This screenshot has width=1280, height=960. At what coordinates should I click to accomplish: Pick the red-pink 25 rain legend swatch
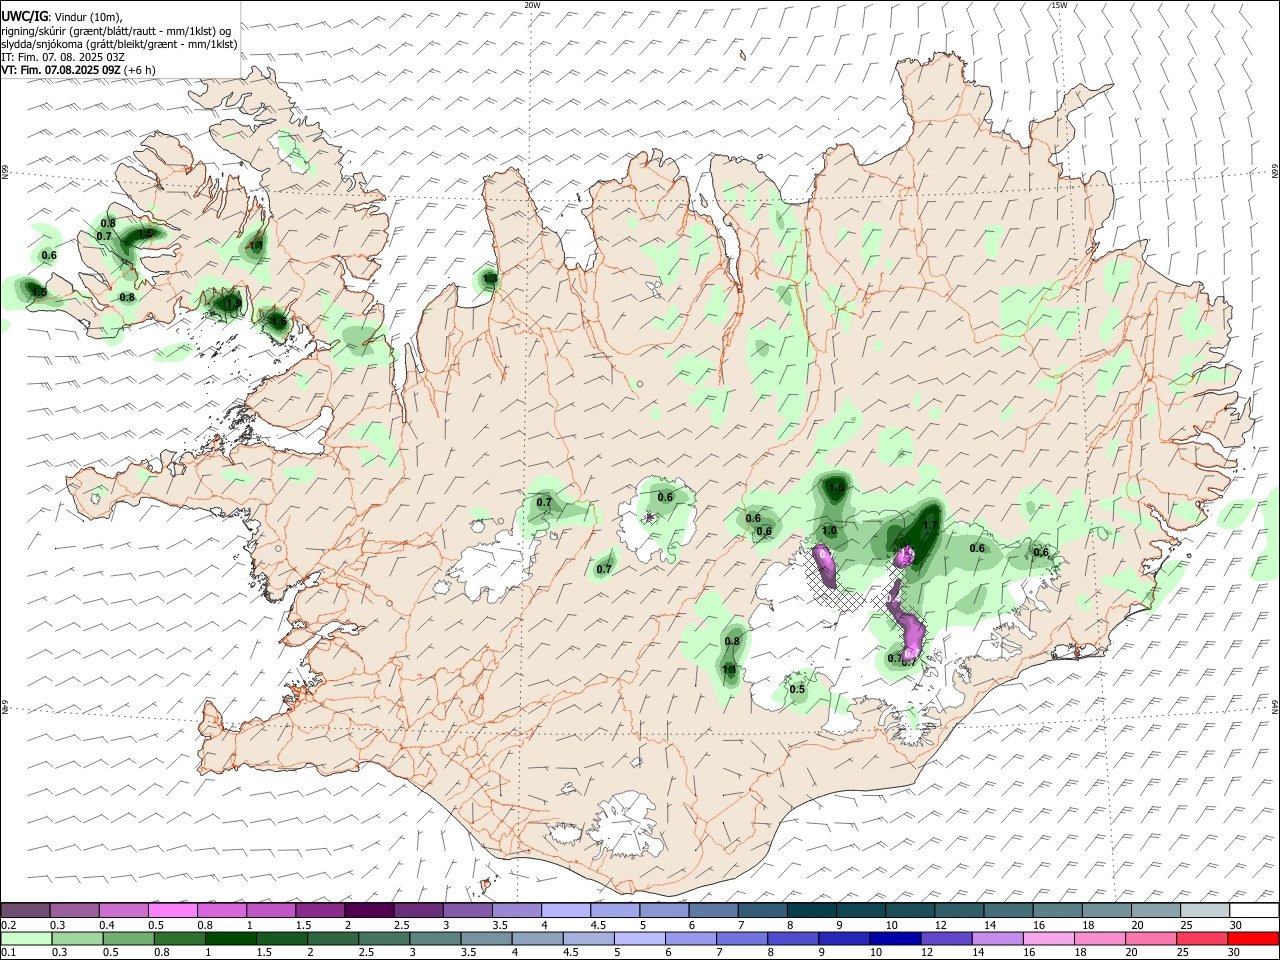pyautogui.click(x=1202, y=938)
